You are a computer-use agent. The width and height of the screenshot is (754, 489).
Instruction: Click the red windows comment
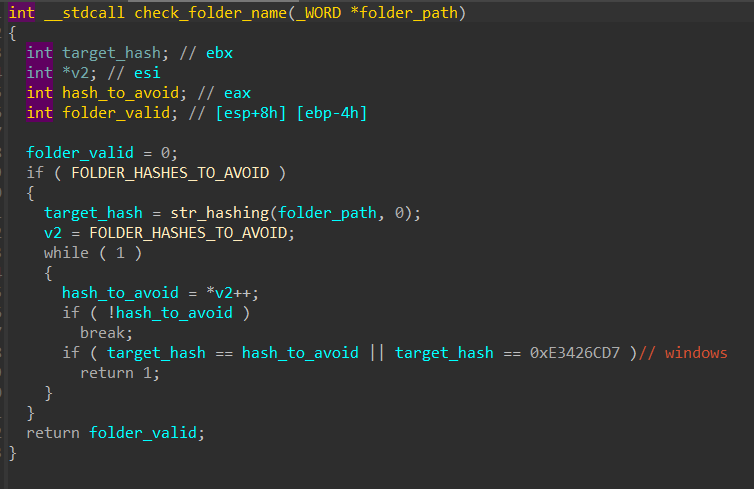(x=696, y=353)
